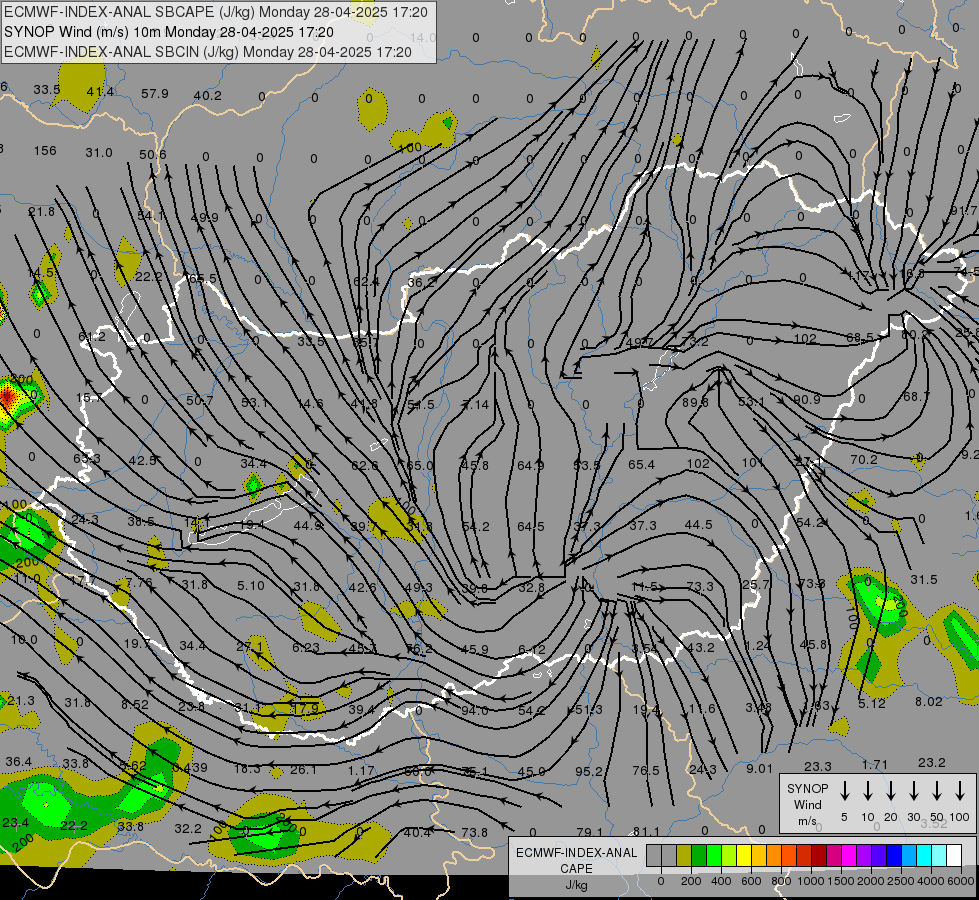Screen dimensions: 979x900
Task: Click the map value 36.4
Action: pyautogui.click(x=18, y=761)
